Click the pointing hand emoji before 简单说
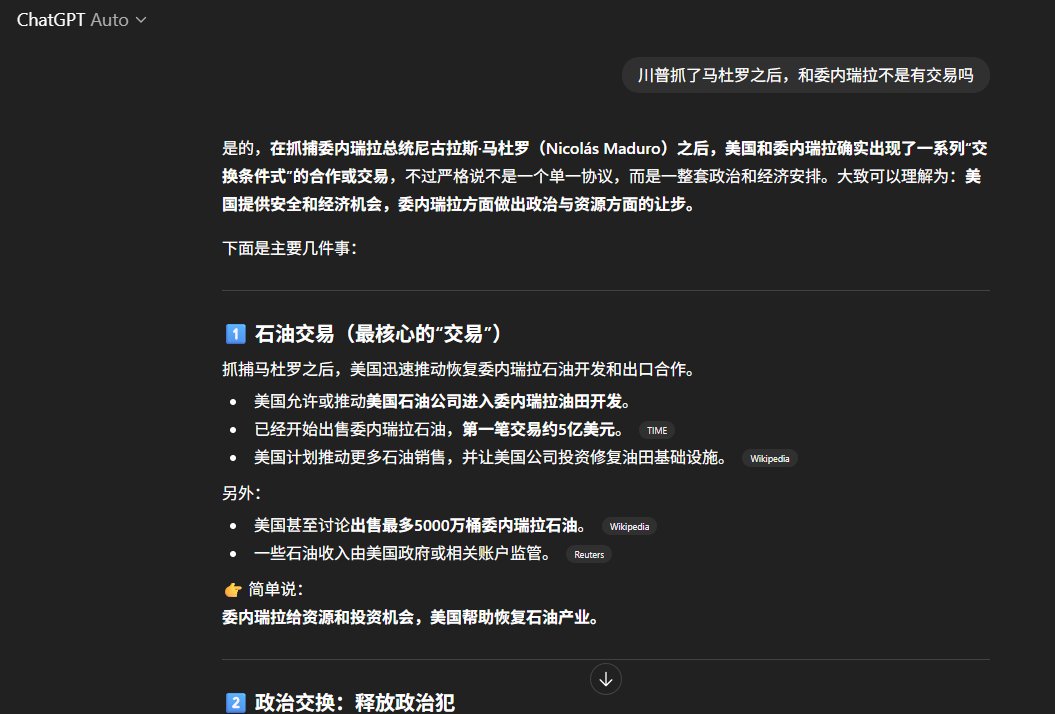The image size is (1055, 714). click(x=233, y=590)
